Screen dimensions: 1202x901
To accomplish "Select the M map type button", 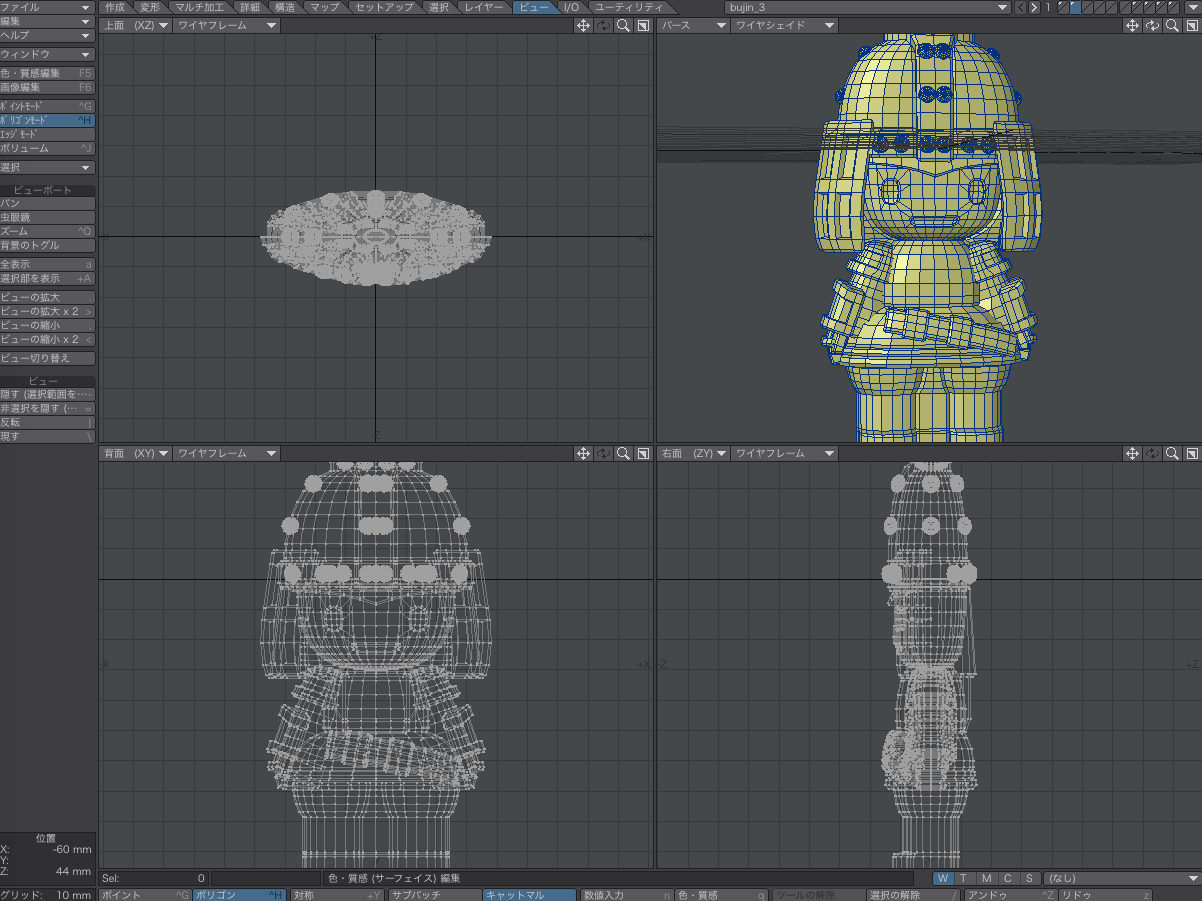I will coord(986,878).
